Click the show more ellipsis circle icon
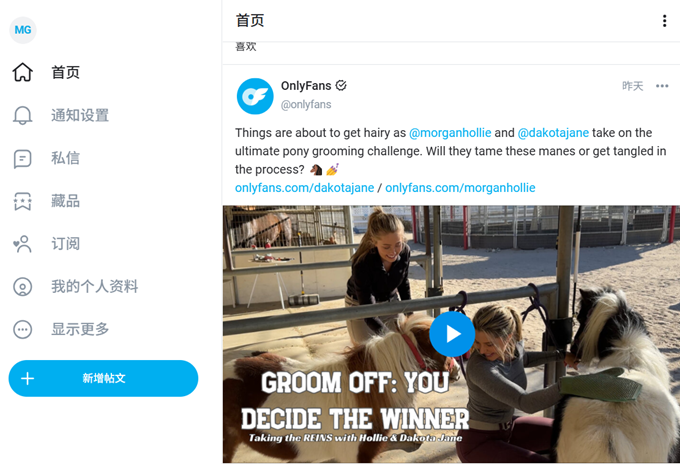This screenshot has height=464, width=680. tap(23, 330)
